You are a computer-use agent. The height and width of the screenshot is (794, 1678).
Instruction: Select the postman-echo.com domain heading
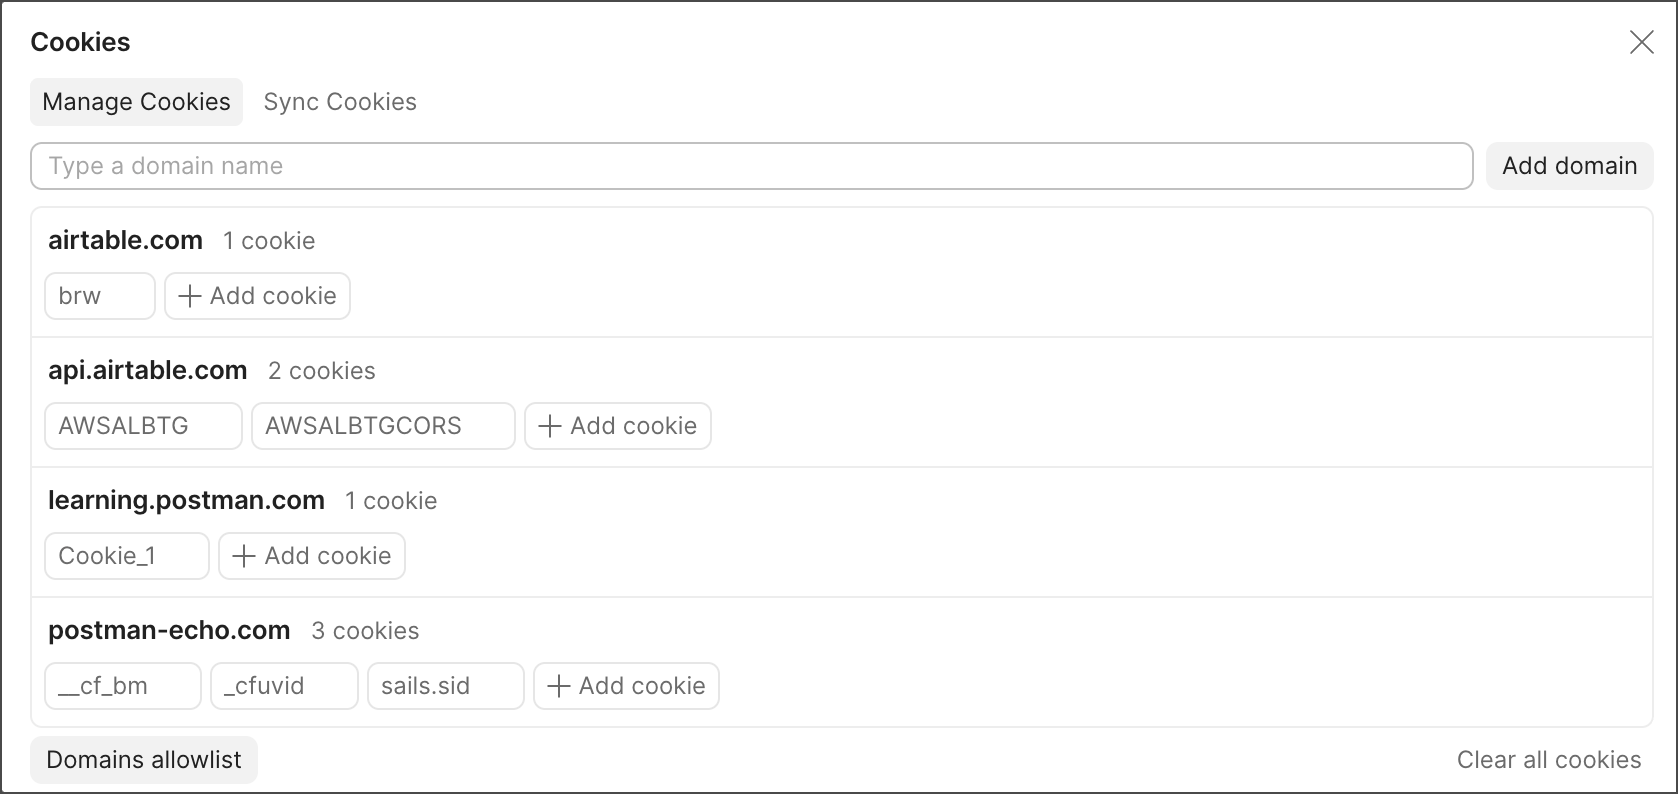pos(169,631)
